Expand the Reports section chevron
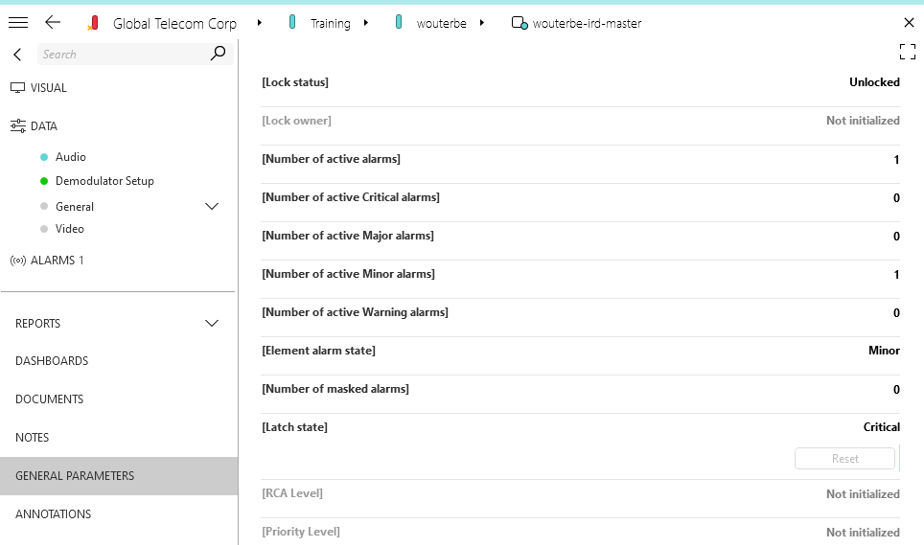The image size is (924, 545). [x=212, y=324]
